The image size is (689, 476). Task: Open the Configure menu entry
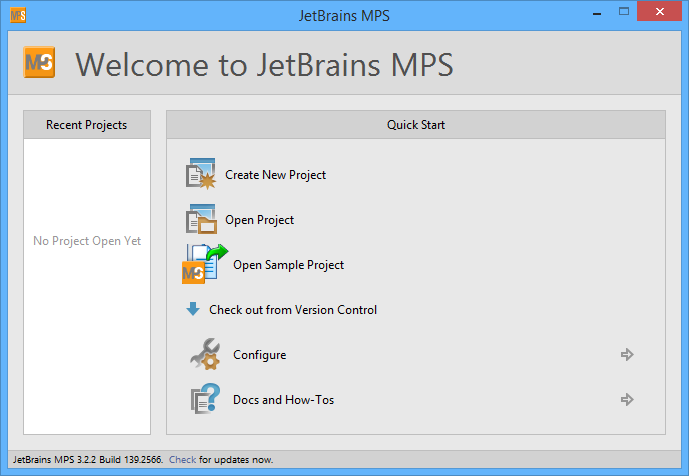pos(259,355)
